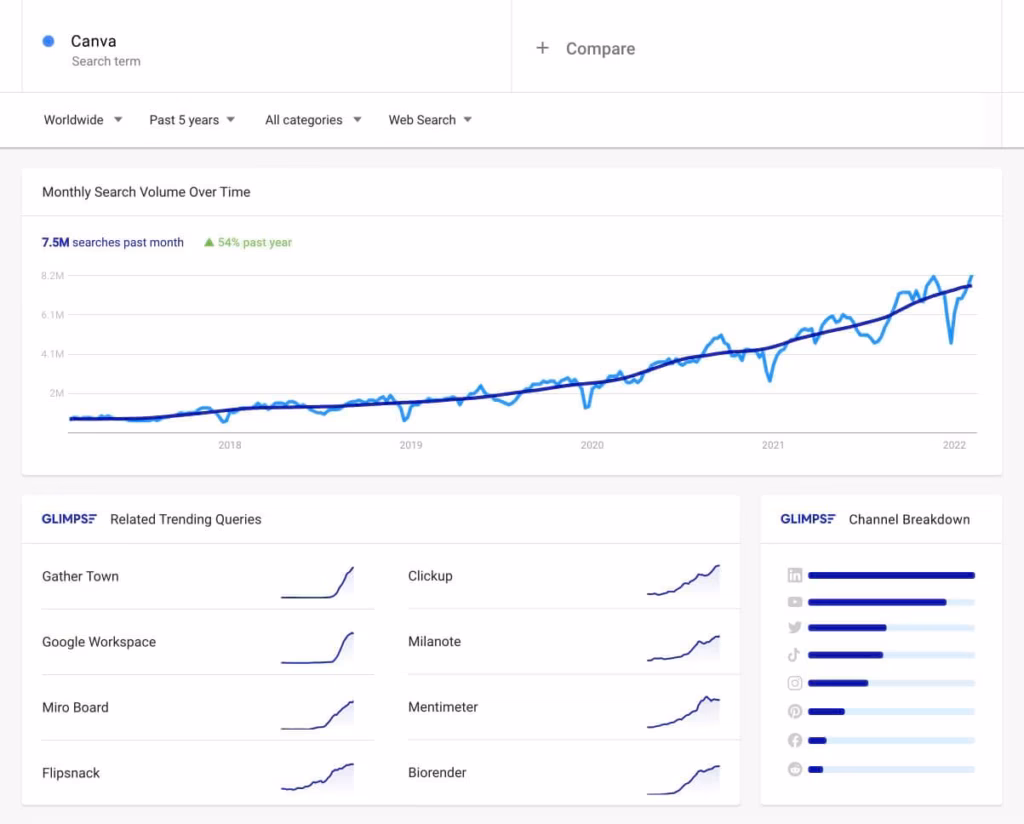This screenshot has width=1024, height=824.
Task: Toggle the 54% past year growth indicator
Action: click(247, 242)
